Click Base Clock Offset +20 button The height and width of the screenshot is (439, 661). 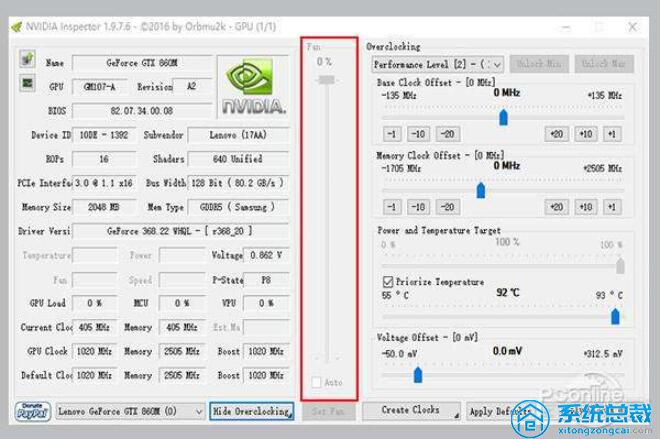557,135
